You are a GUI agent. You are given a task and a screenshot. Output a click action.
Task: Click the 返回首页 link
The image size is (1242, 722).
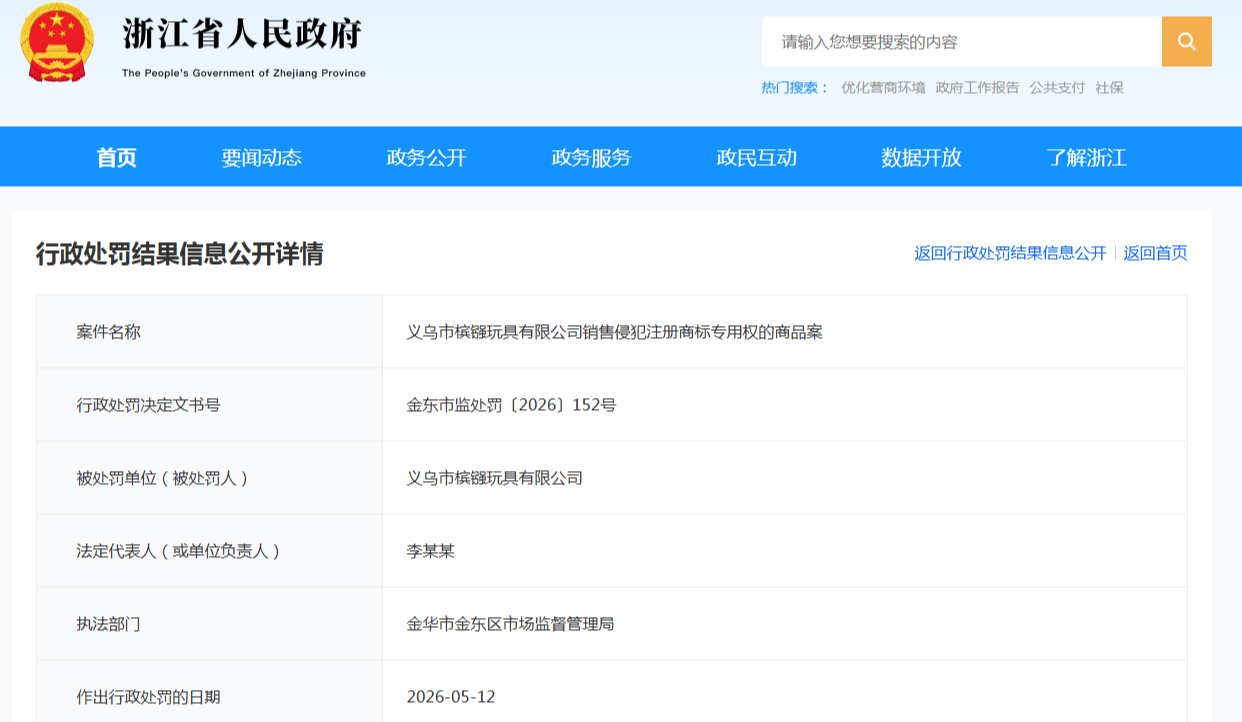[1155, 253]
